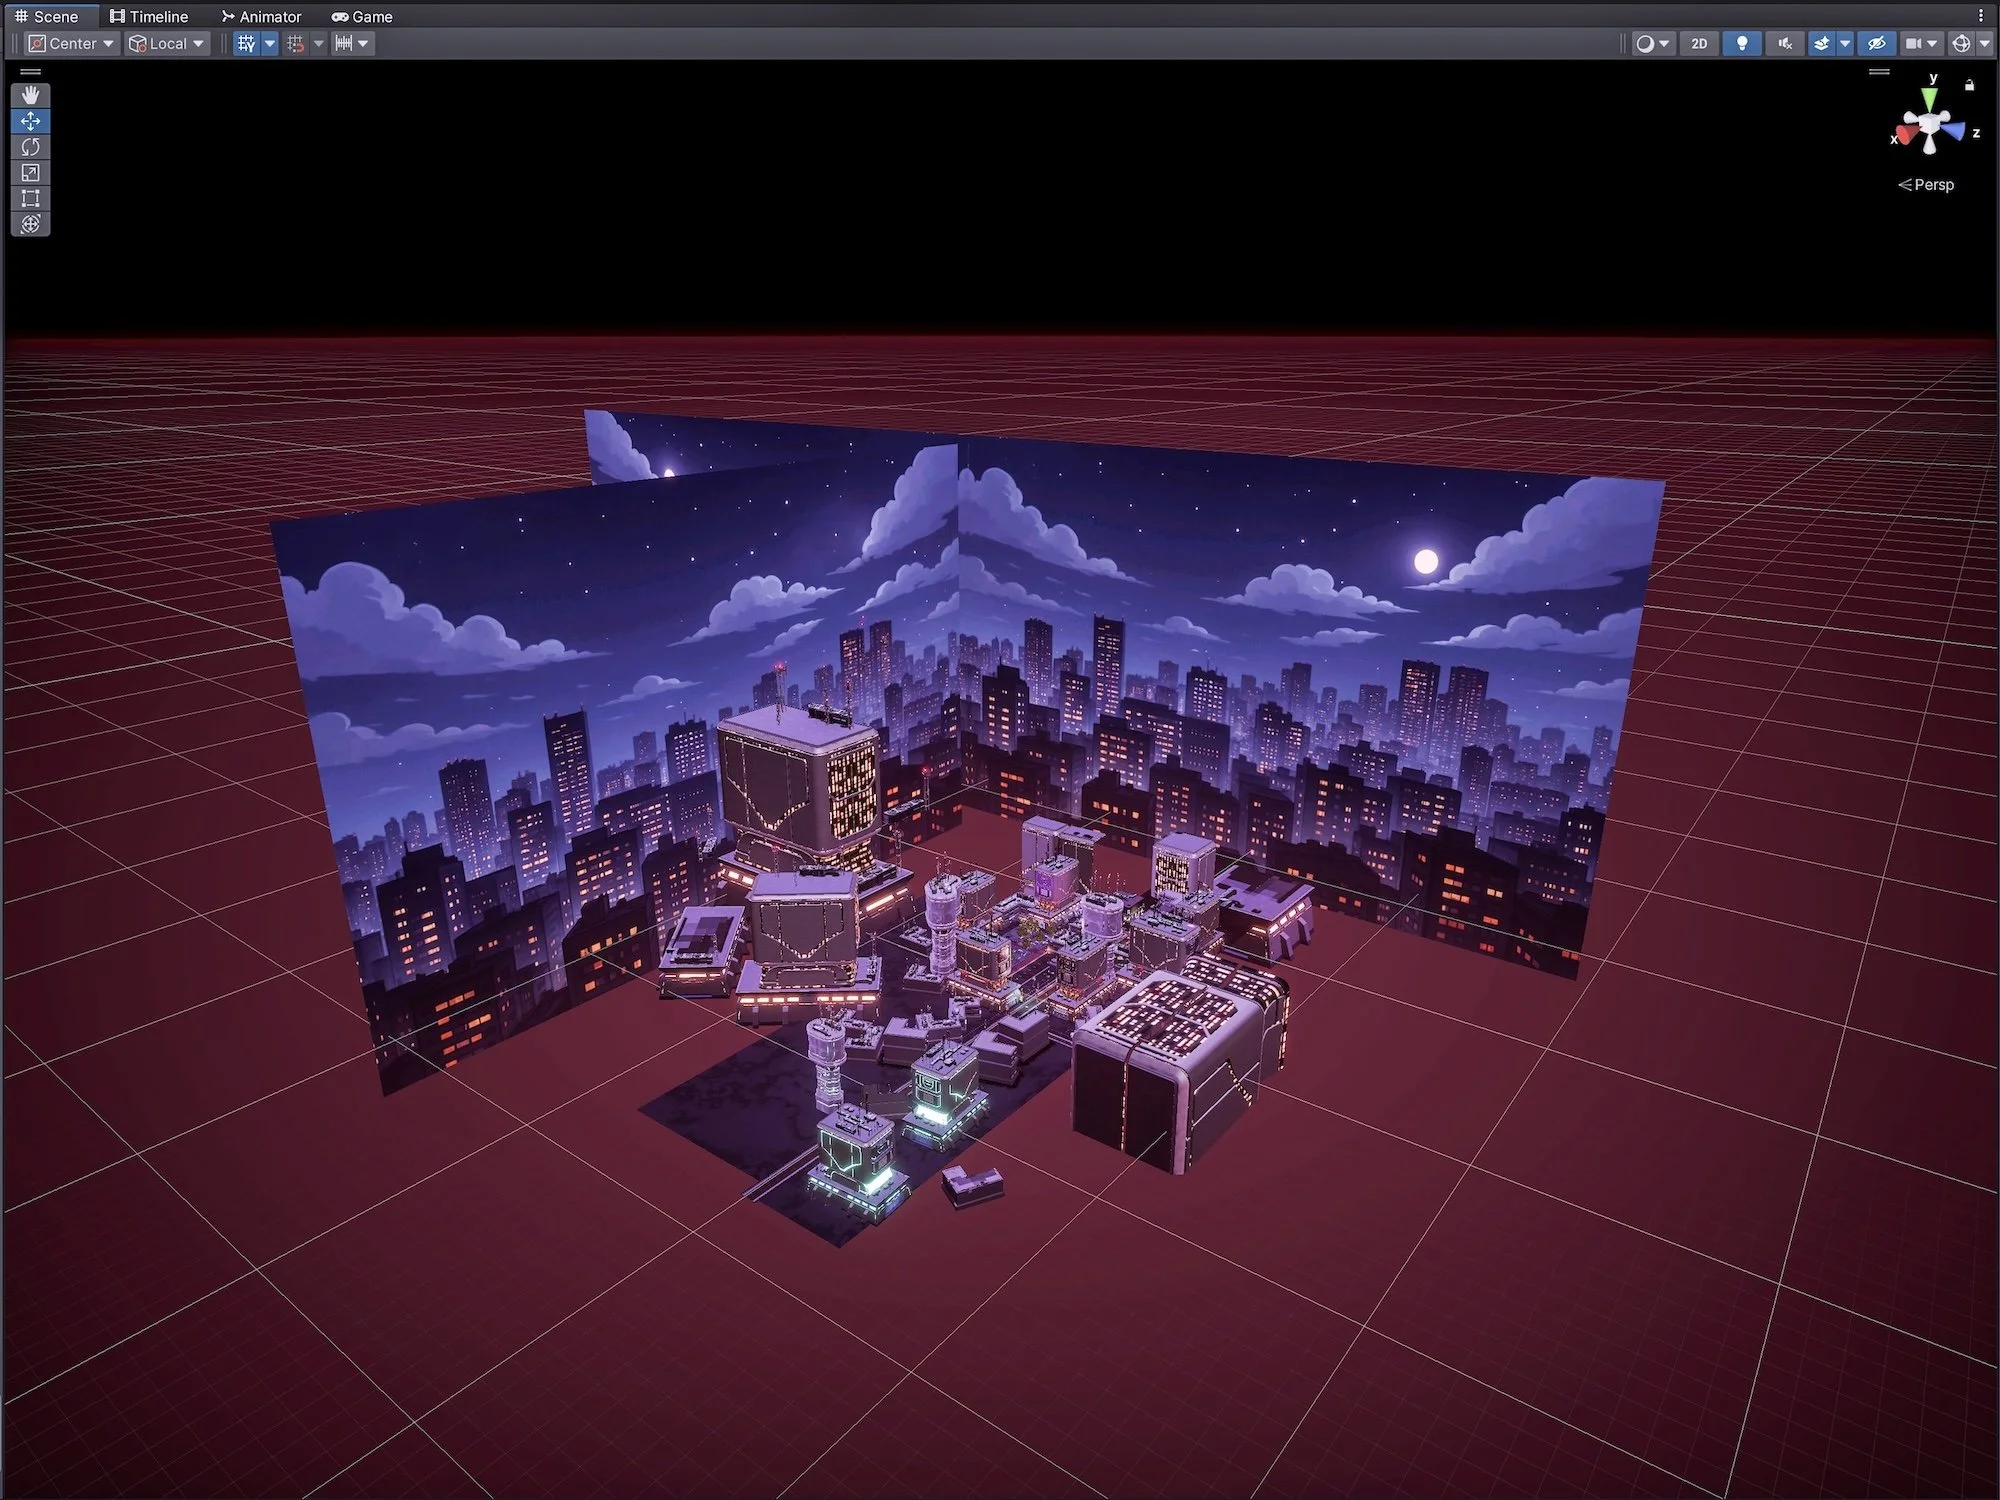Open the Local handle rotation dropdown
Image resolution: width=2000 pixels, height=1500 pixels.
point(167,43)
